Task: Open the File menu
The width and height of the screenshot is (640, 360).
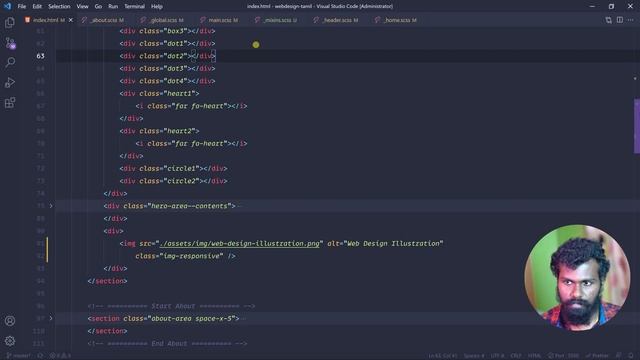Action: (22, 6)
